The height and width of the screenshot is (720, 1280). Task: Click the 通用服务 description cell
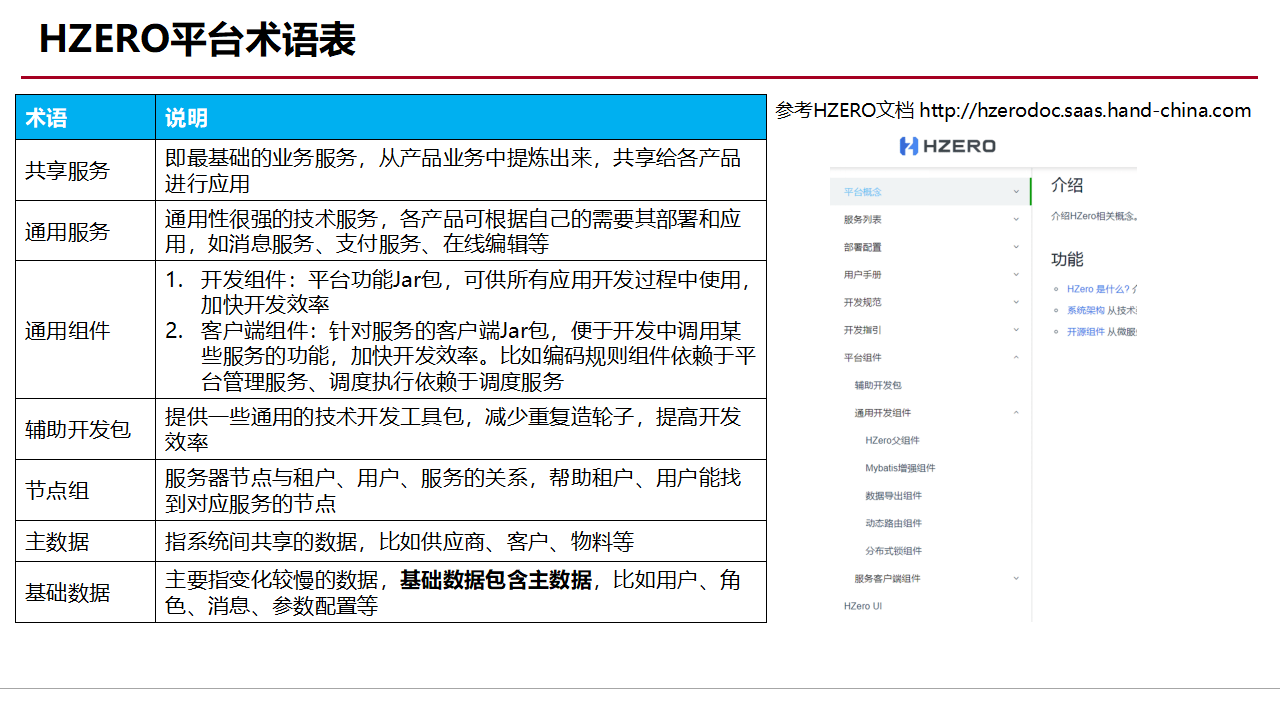pos(461,231)
